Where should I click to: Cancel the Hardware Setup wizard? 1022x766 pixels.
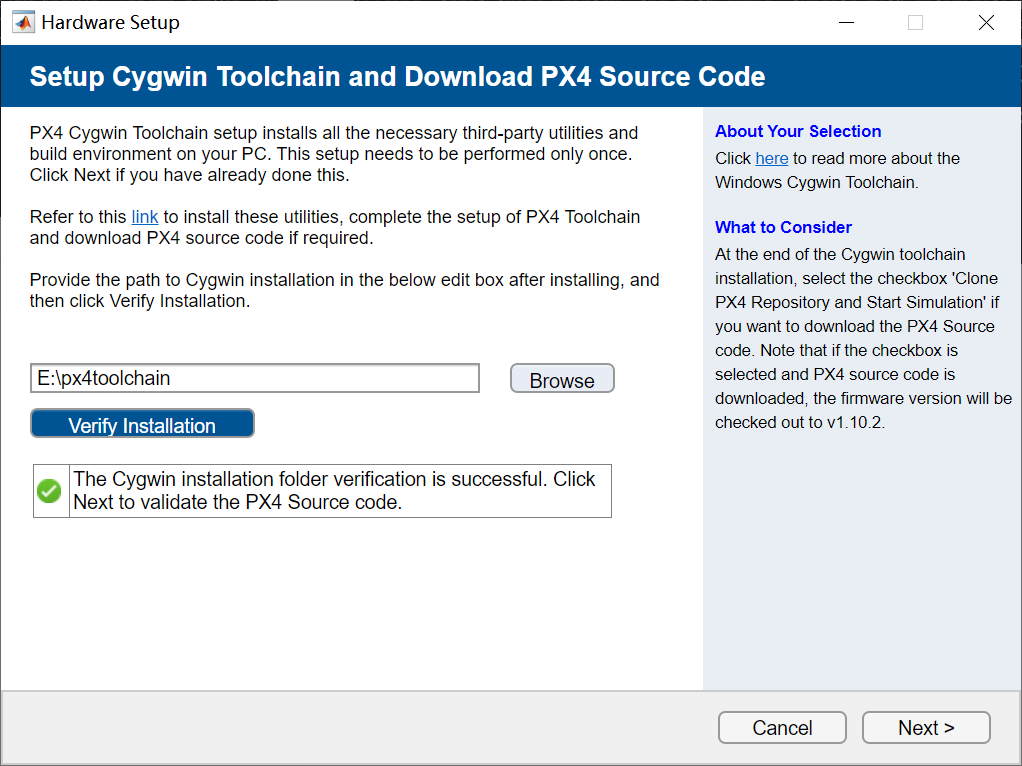tap(782, 727)
